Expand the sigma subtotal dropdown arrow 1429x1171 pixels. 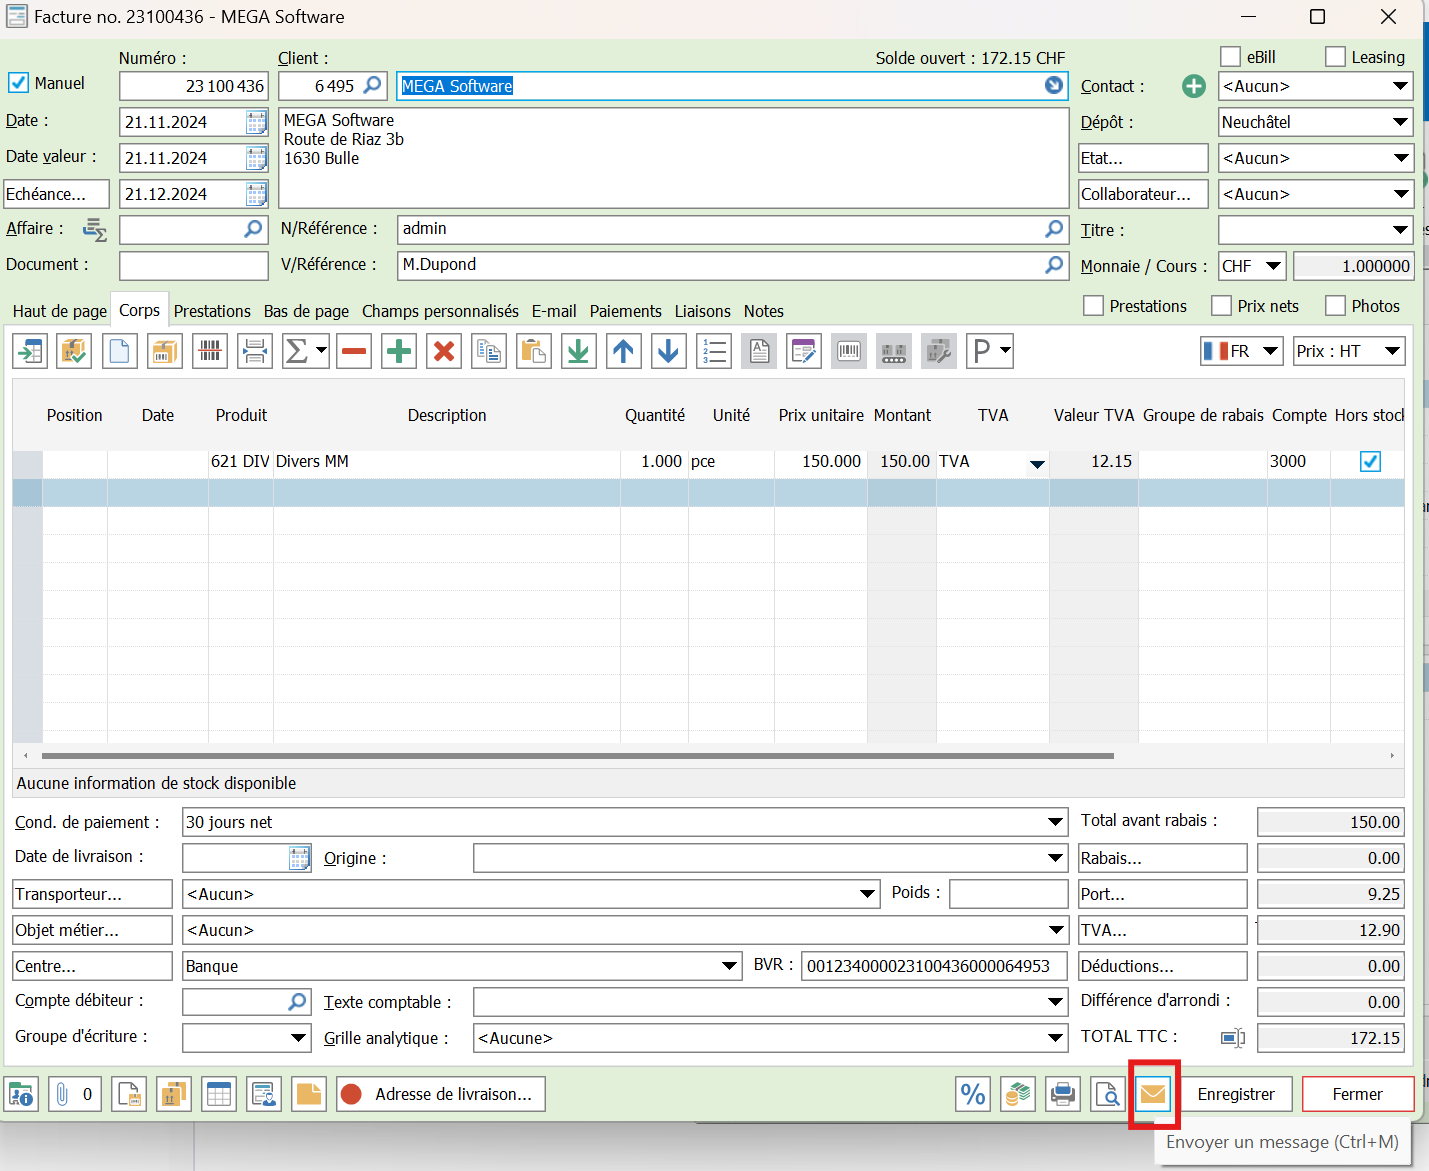321,351
